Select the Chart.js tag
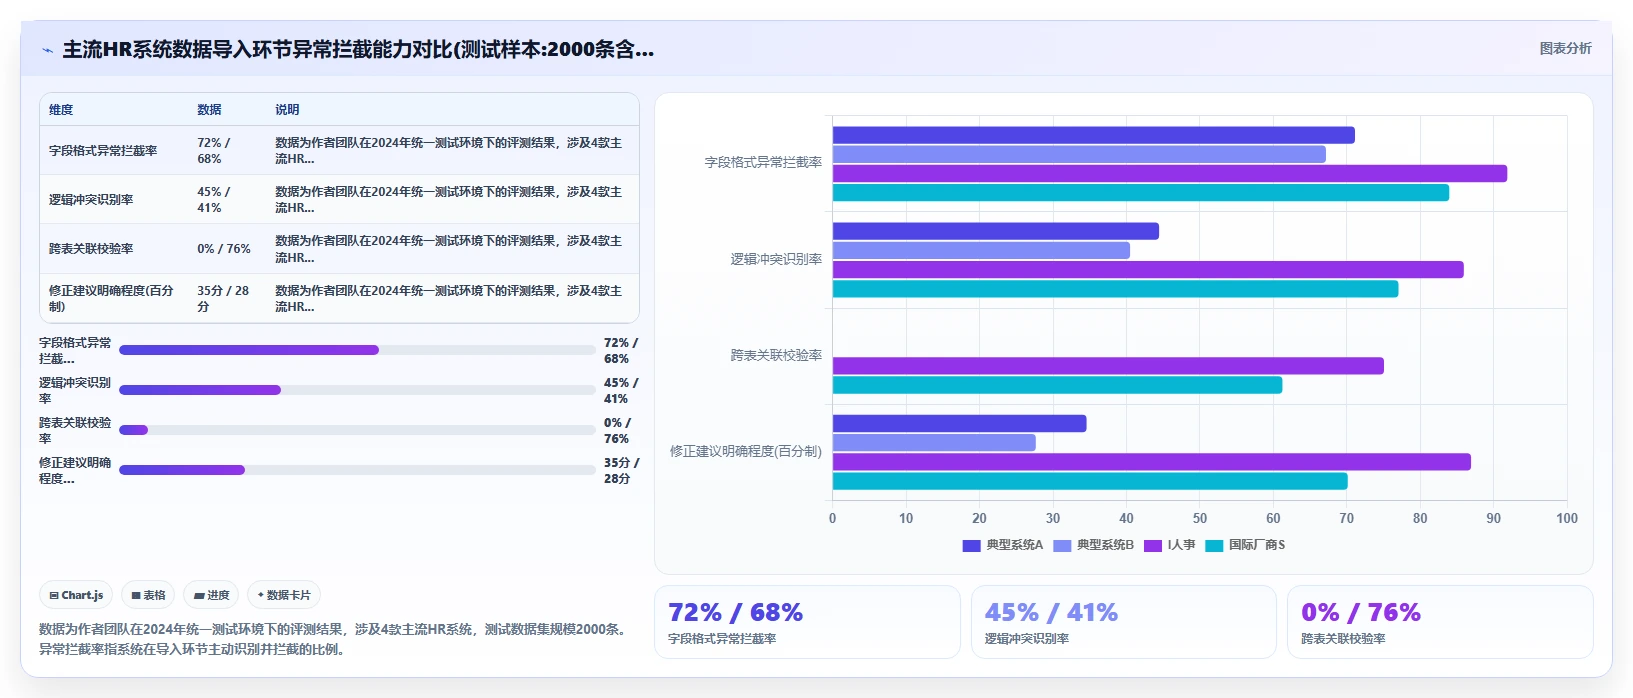This screenshot has height=698, width=1633. pyautogui.click(x=76, y=595)
